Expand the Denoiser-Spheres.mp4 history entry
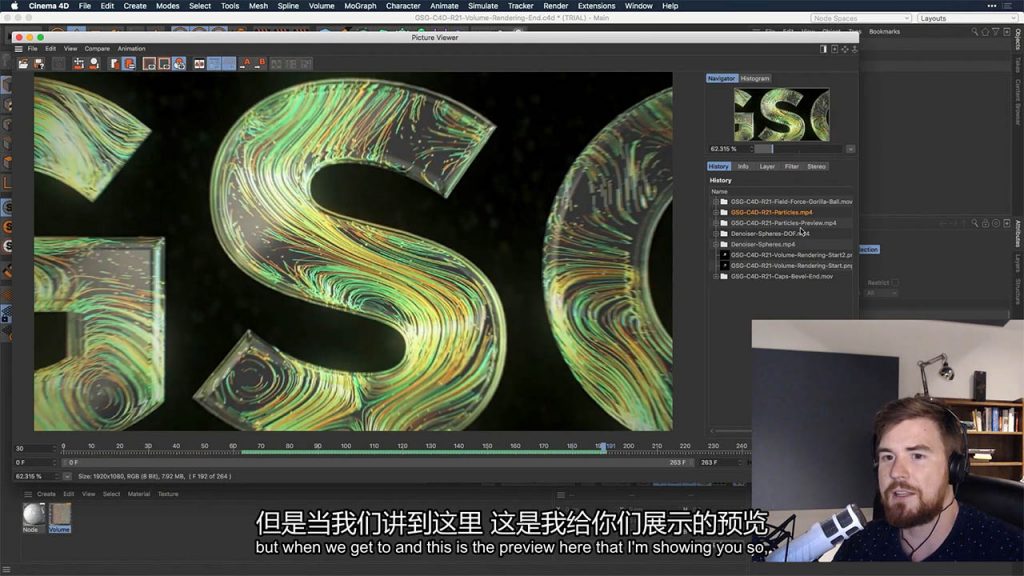This screenshot has height=576, width=1024. 716,244
